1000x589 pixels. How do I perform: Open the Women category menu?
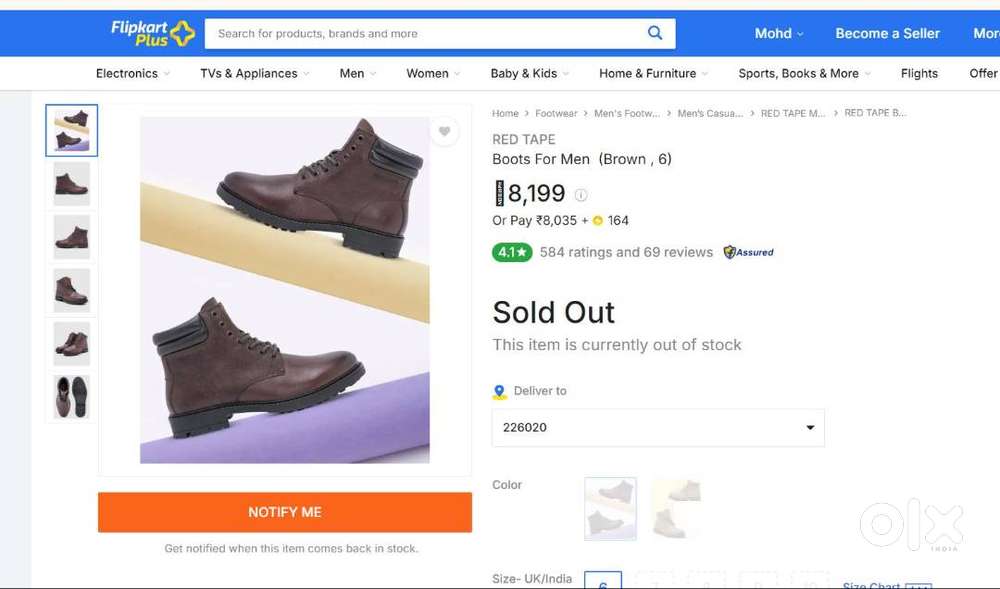coord(432,73)
